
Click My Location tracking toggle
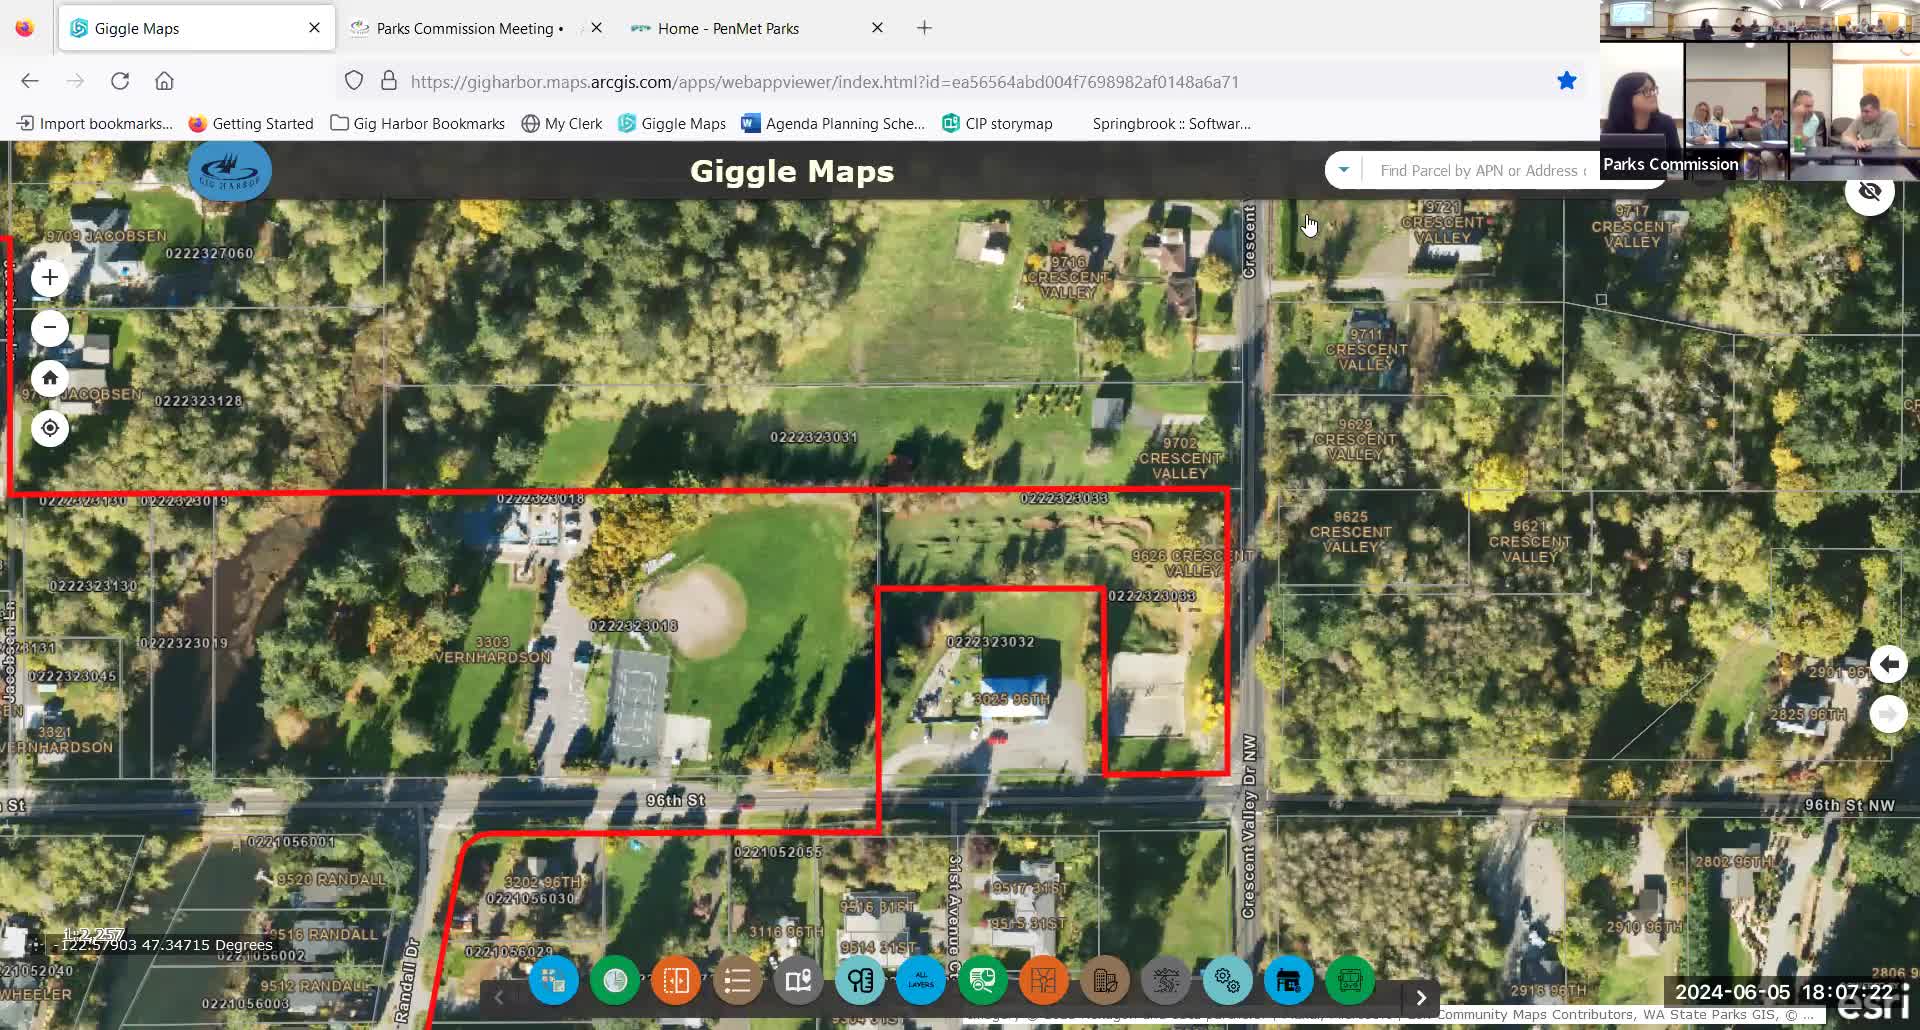(50, 427)
